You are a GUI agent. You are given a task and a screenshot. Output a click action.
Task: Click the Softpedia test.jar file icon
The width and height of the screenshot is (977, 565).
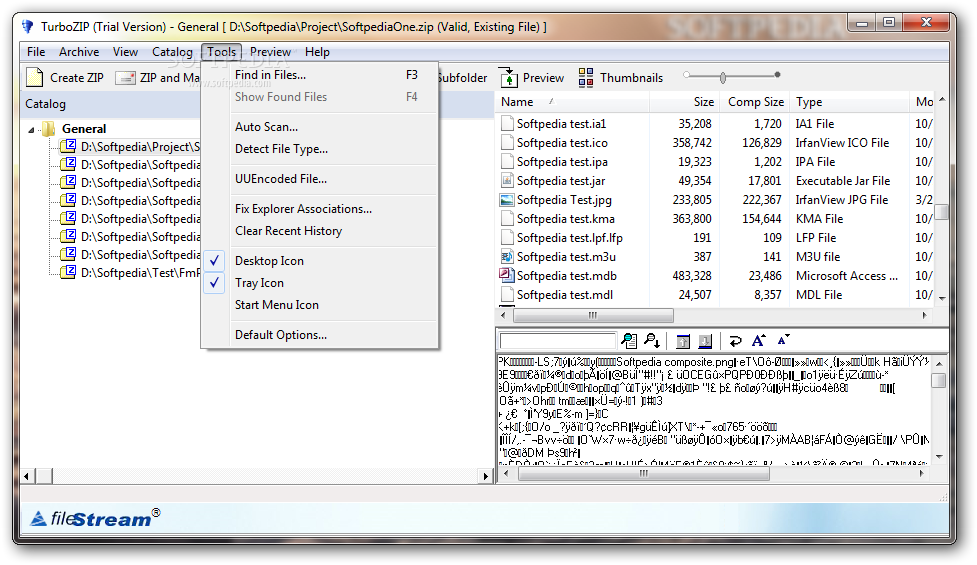507,181
